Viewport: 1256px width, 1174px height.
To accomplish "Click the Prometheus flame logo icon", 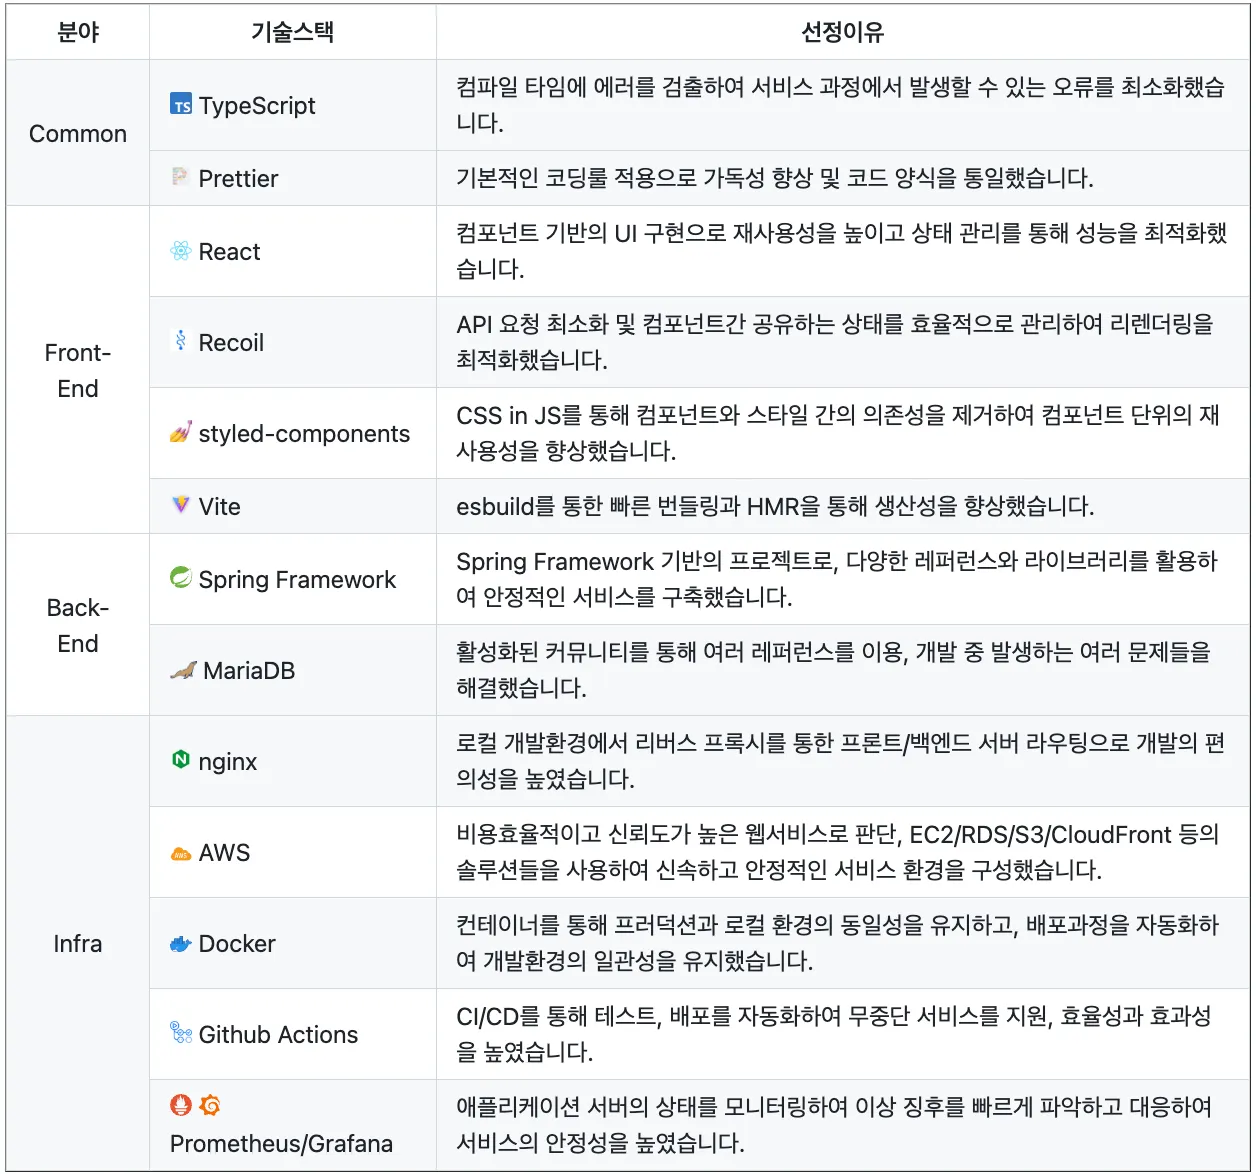I will [181, 1105].
